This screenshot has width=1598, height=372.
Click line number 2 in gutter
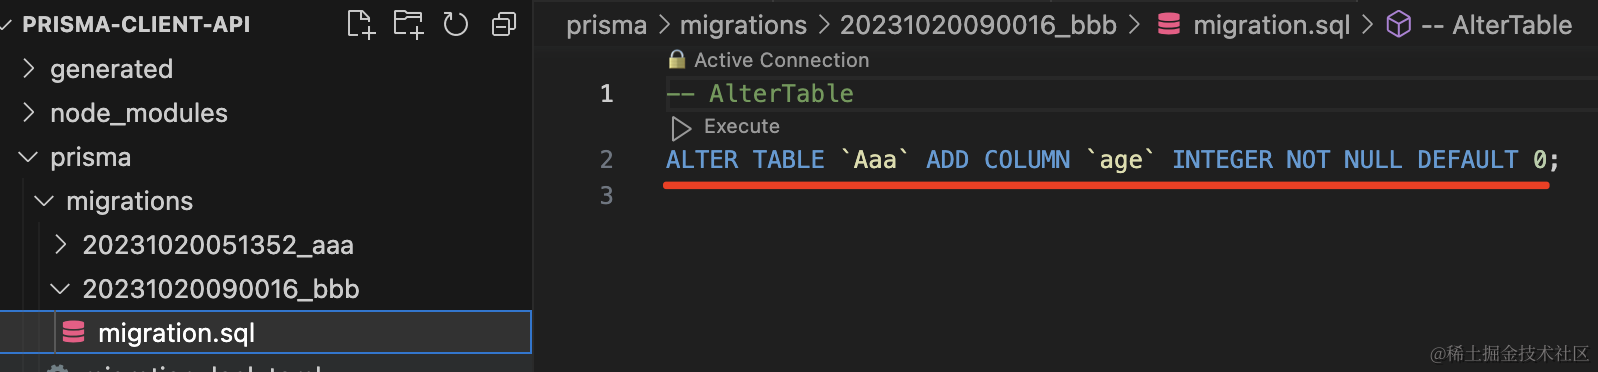coord(606,160)
